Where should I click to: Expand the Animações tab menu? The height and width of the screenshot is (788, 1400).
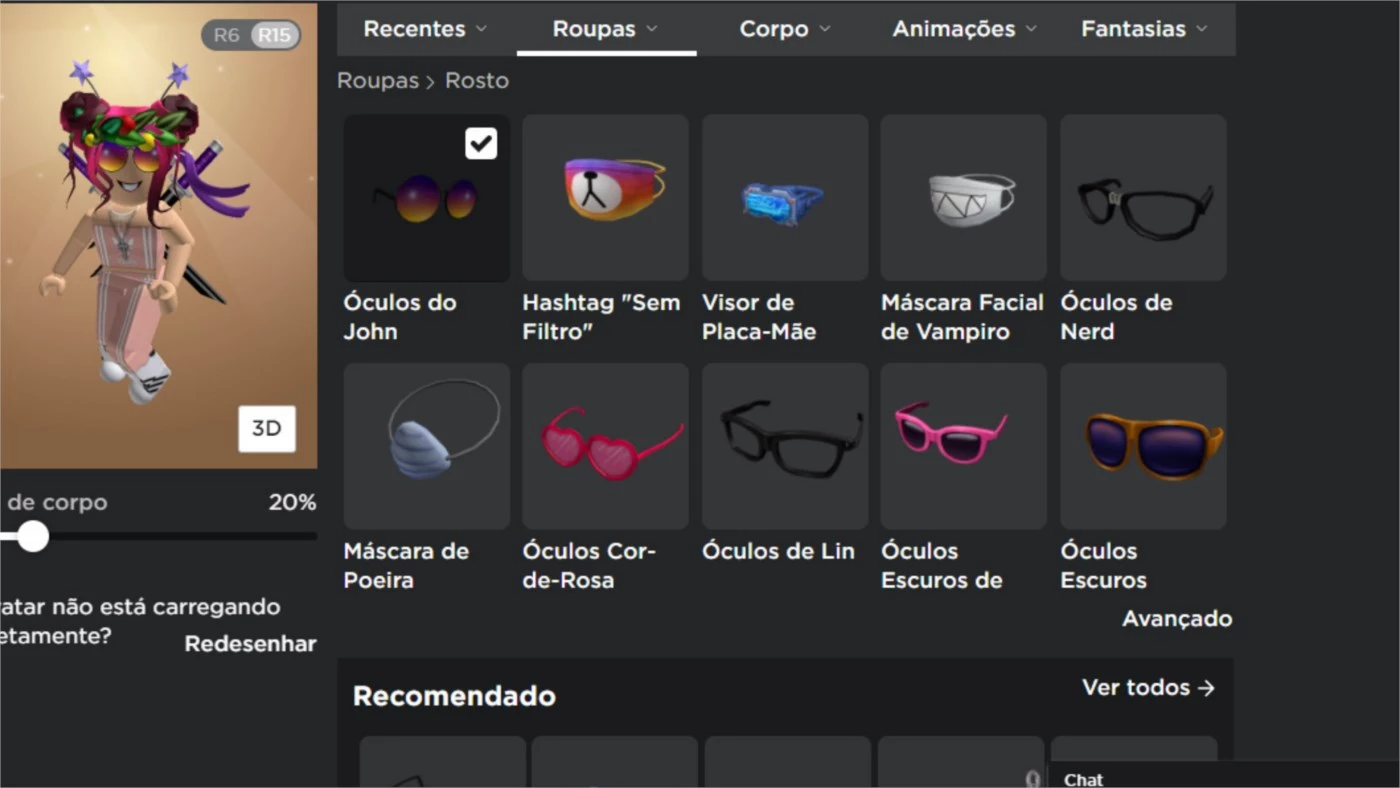click(x=964, y=29)
